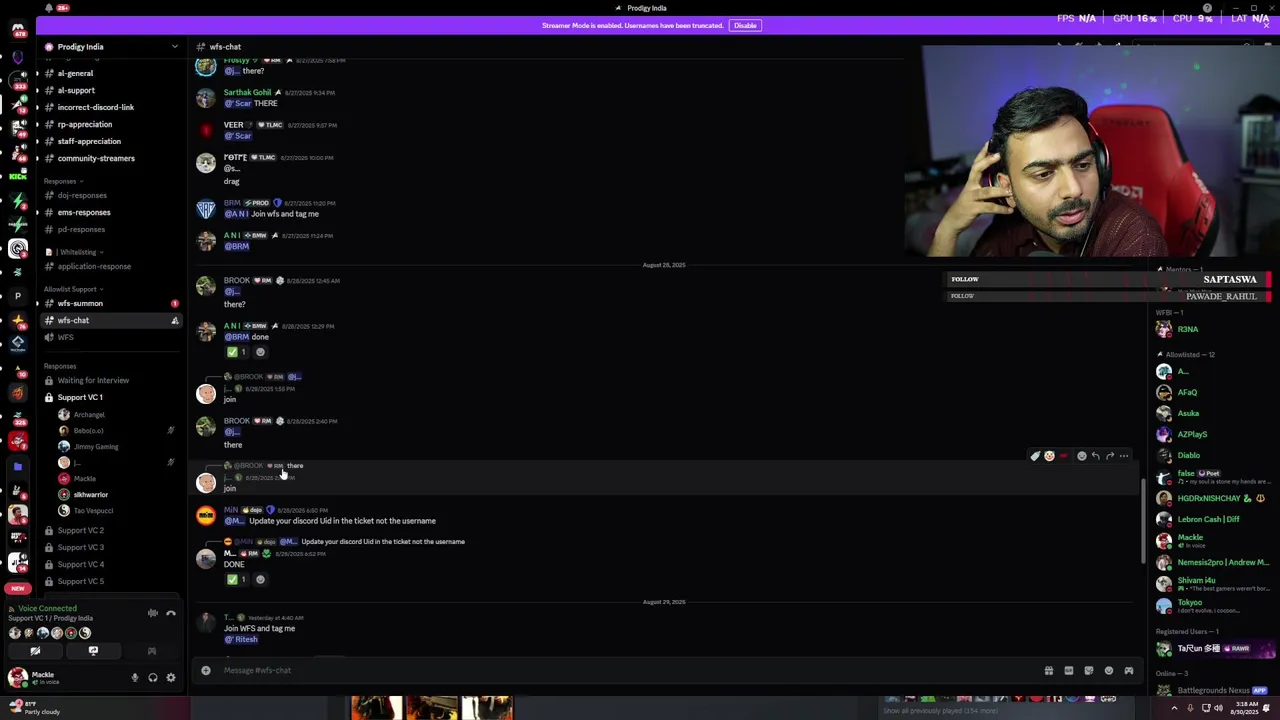This screenshot has width=1280, height=720.
Task: Open the sticker picker
Action: coord(1089,671)
